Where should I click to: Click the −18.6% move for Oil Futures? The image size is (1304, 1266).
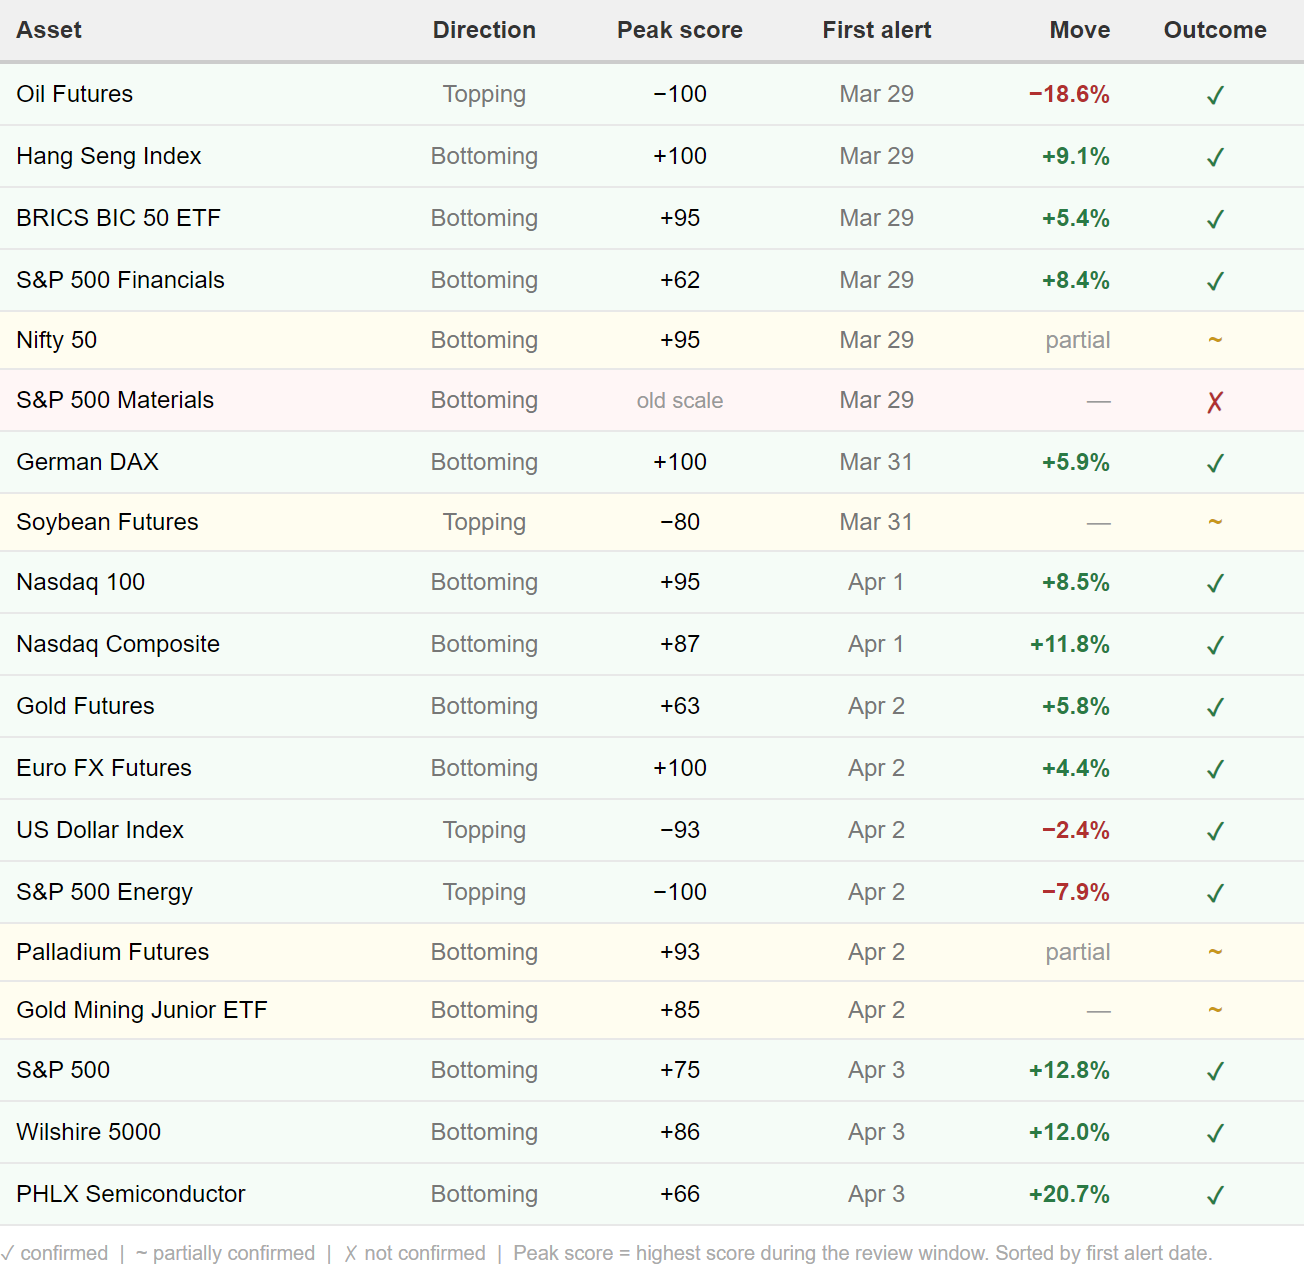[x=1069, y=94]
